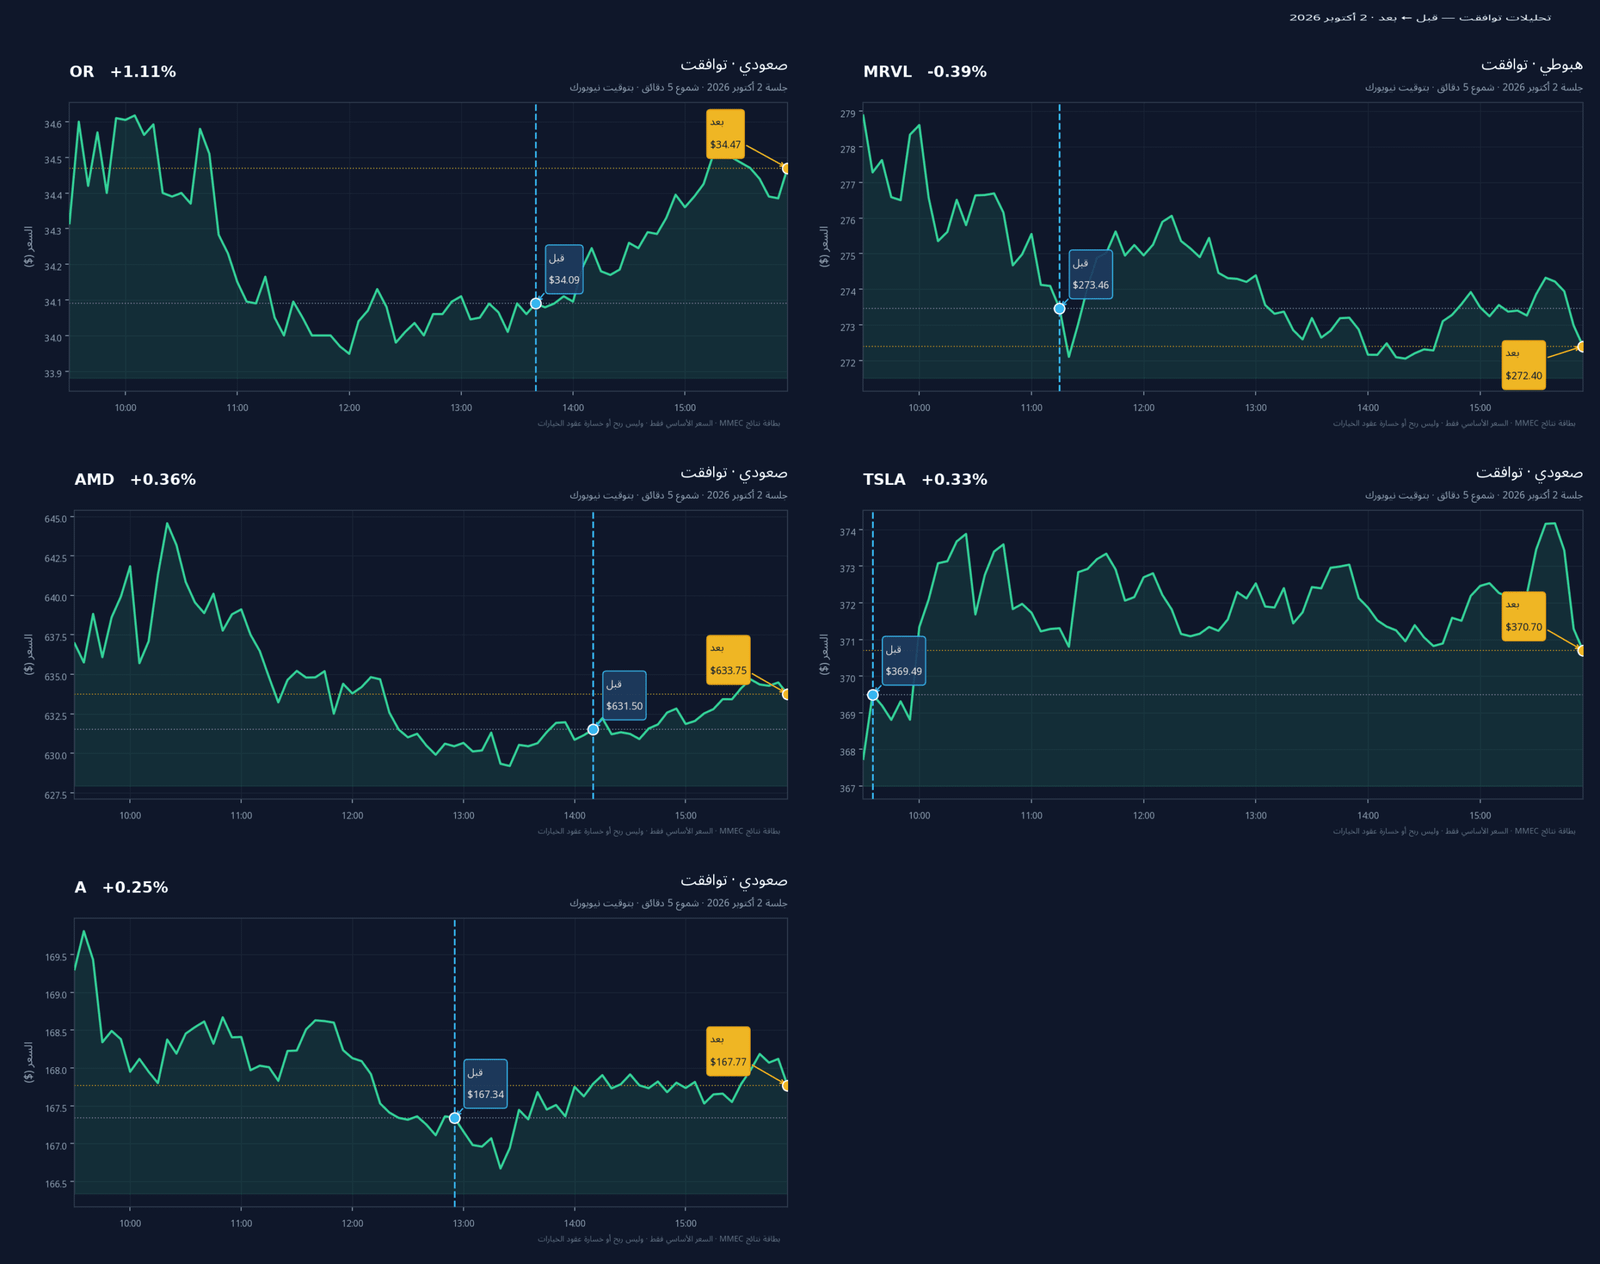Select the $369.49 blue label on TSLA chart
Viewport: 1600px width, 1264px height.
(904, 661)
